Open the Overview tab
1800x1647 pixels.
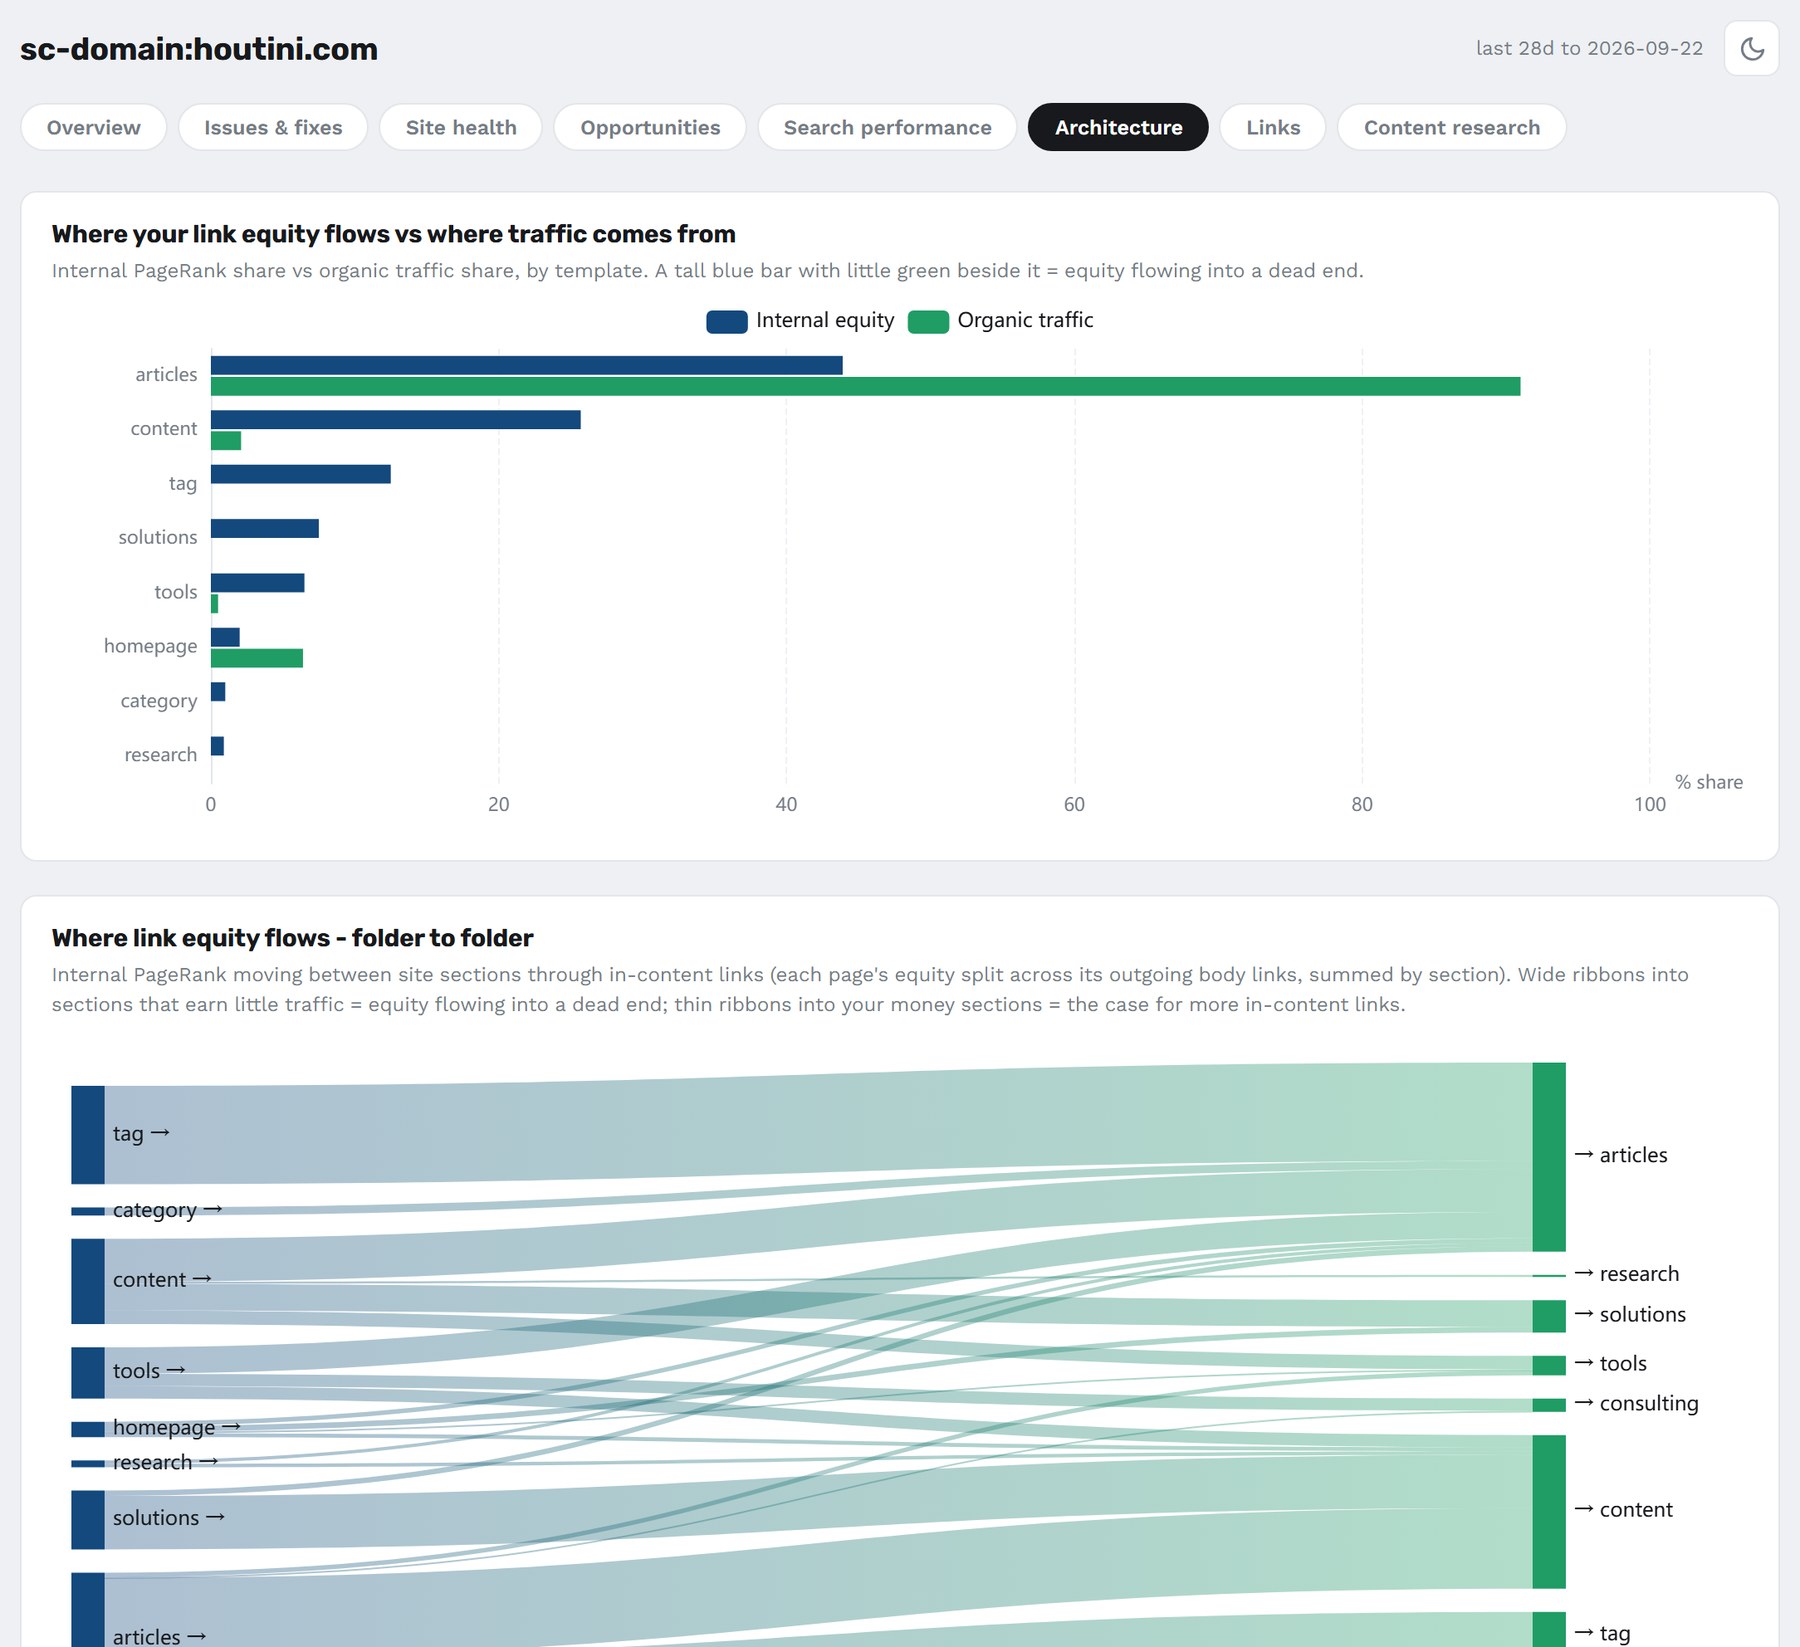[94, 127]
